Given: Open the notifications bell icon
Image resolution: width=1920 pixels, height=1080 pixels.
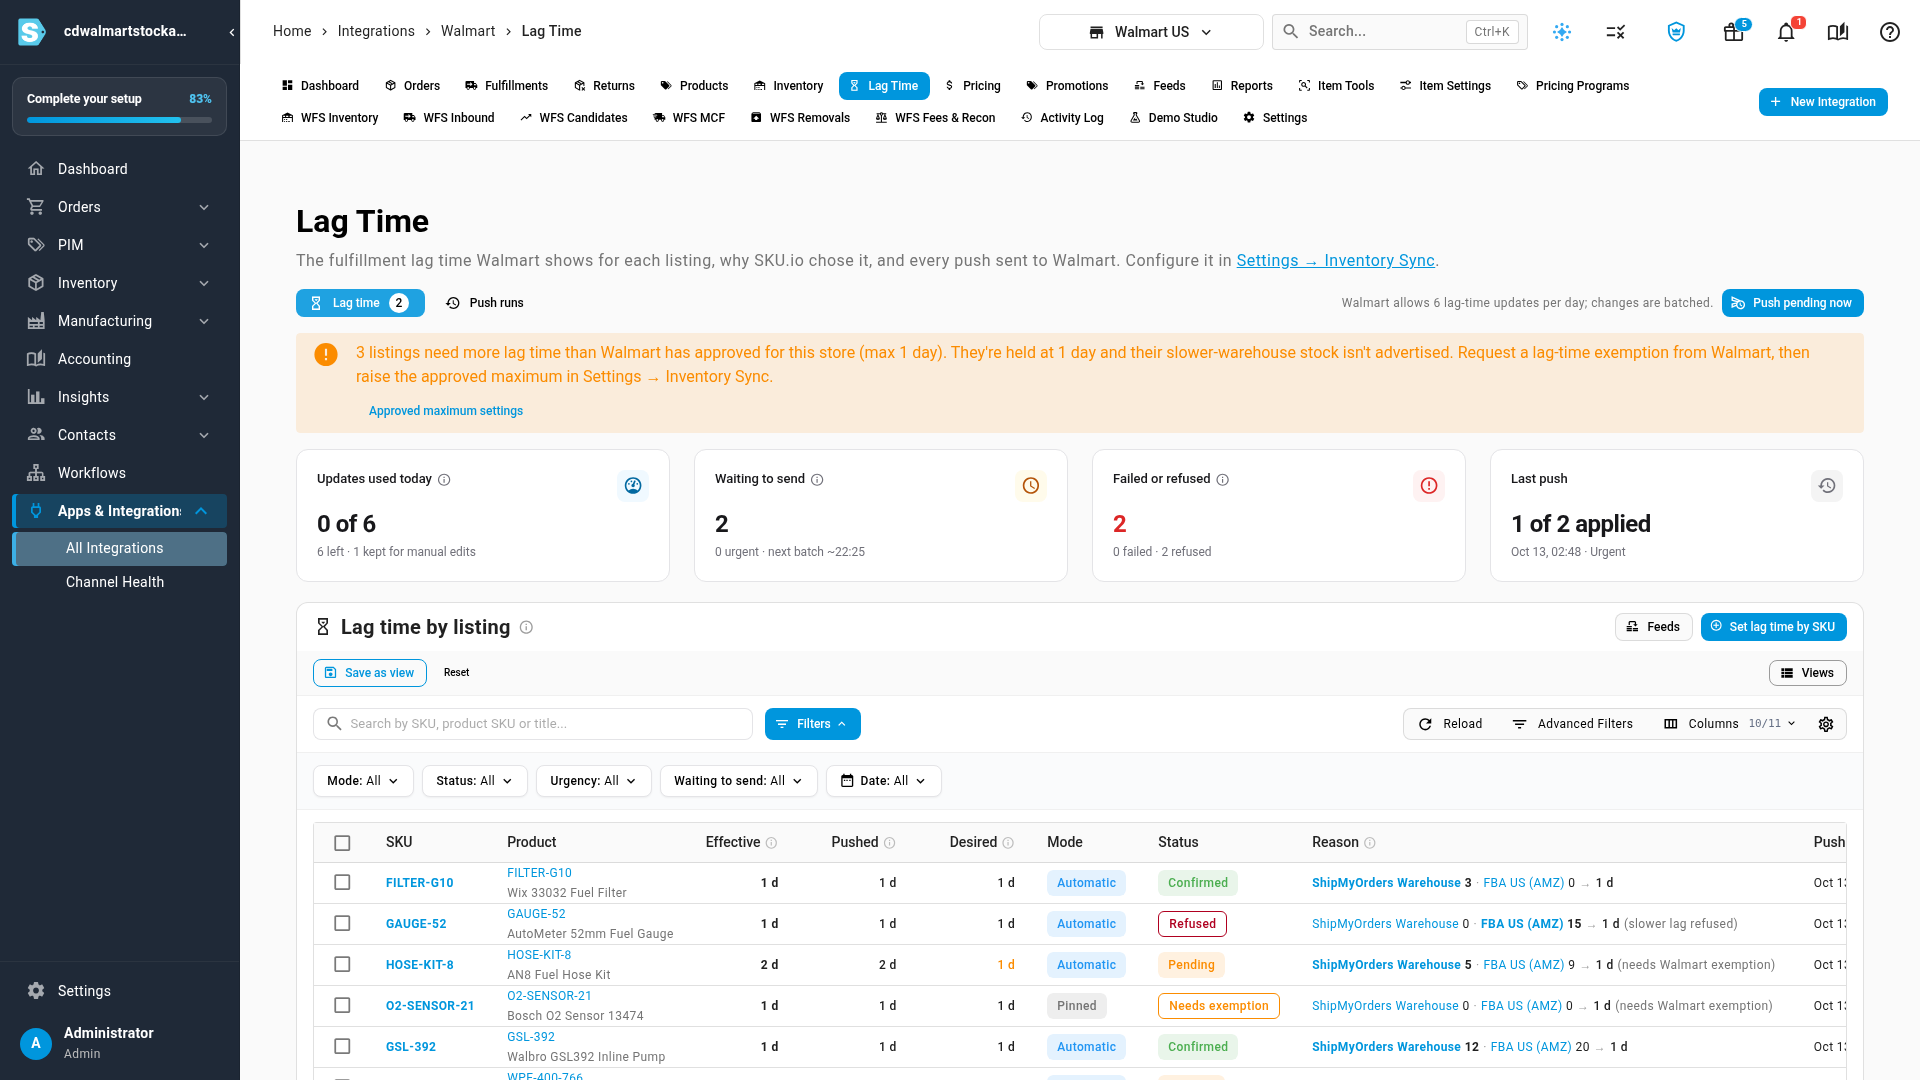Looking at the screenshot, I should (1786, 32).
